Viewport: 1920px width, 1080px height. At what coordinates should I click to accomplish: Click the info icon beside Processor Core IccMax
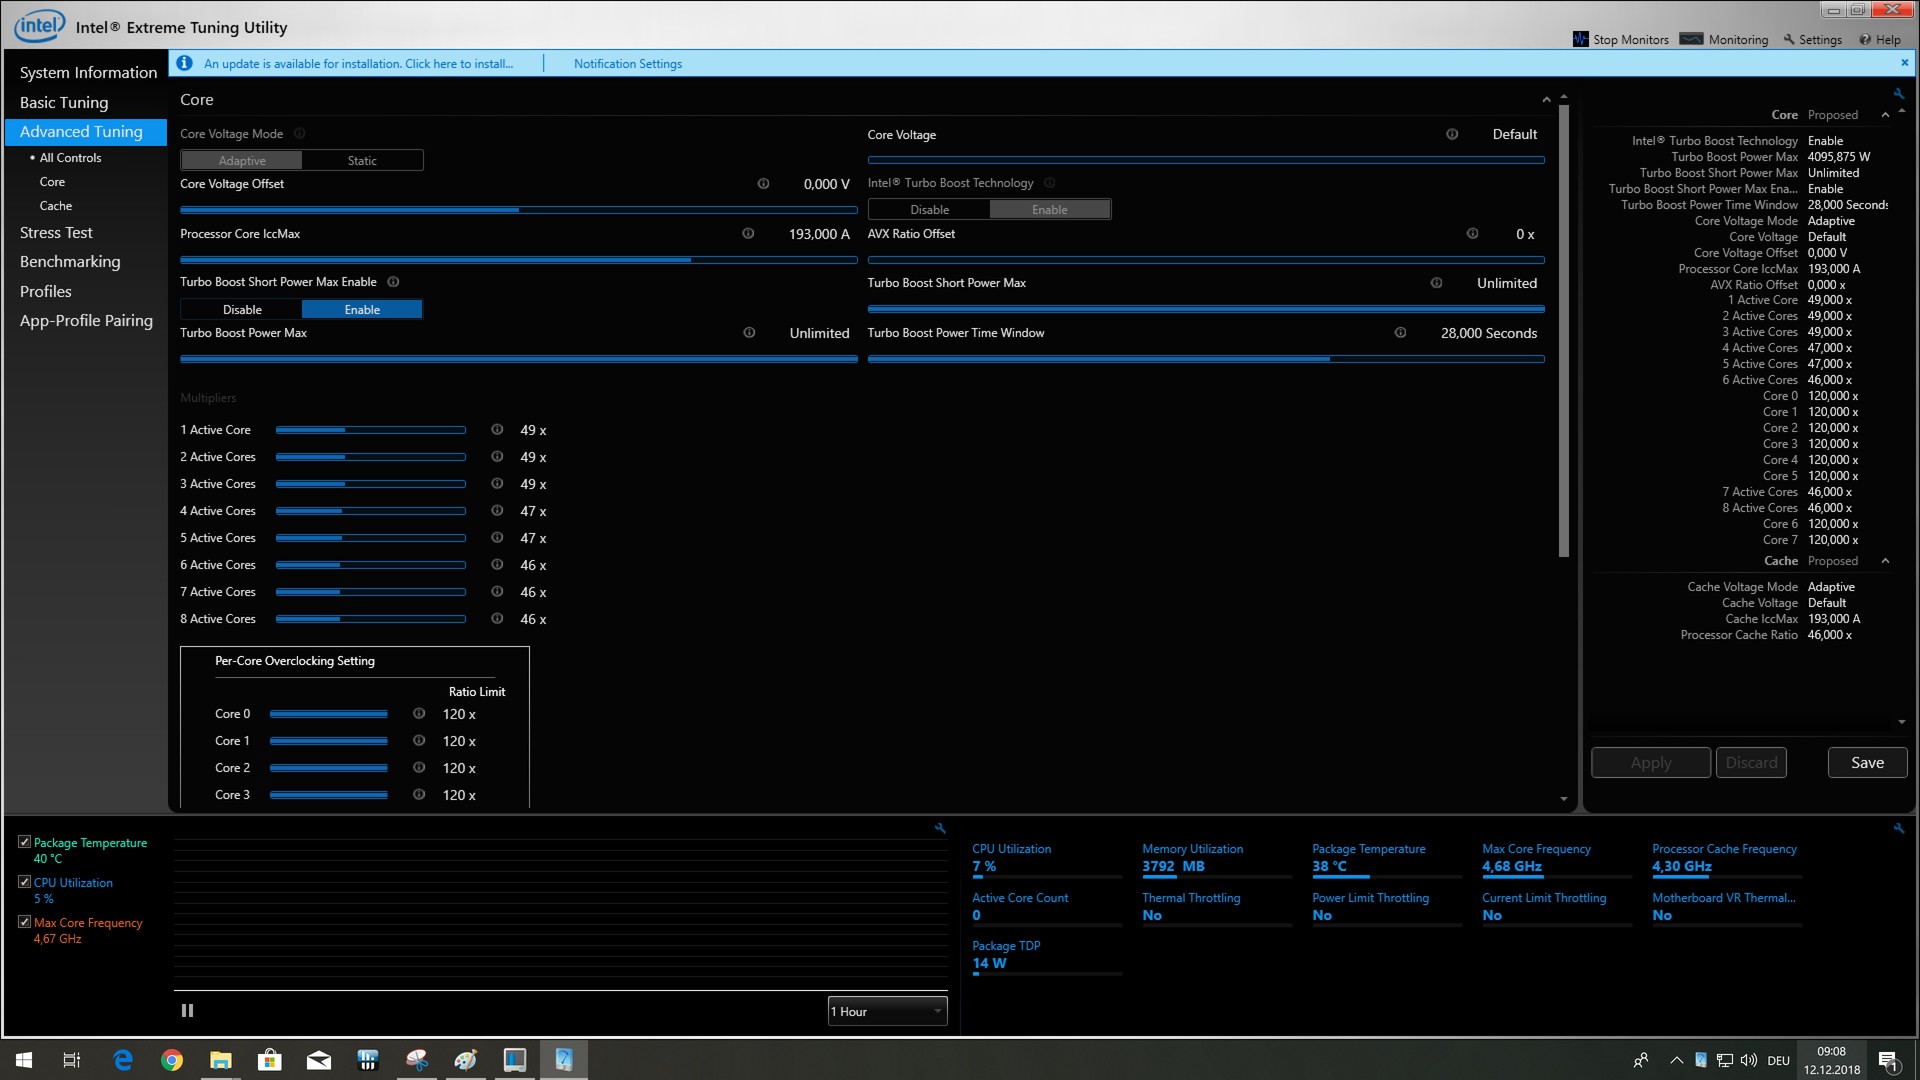click(748, 234)
